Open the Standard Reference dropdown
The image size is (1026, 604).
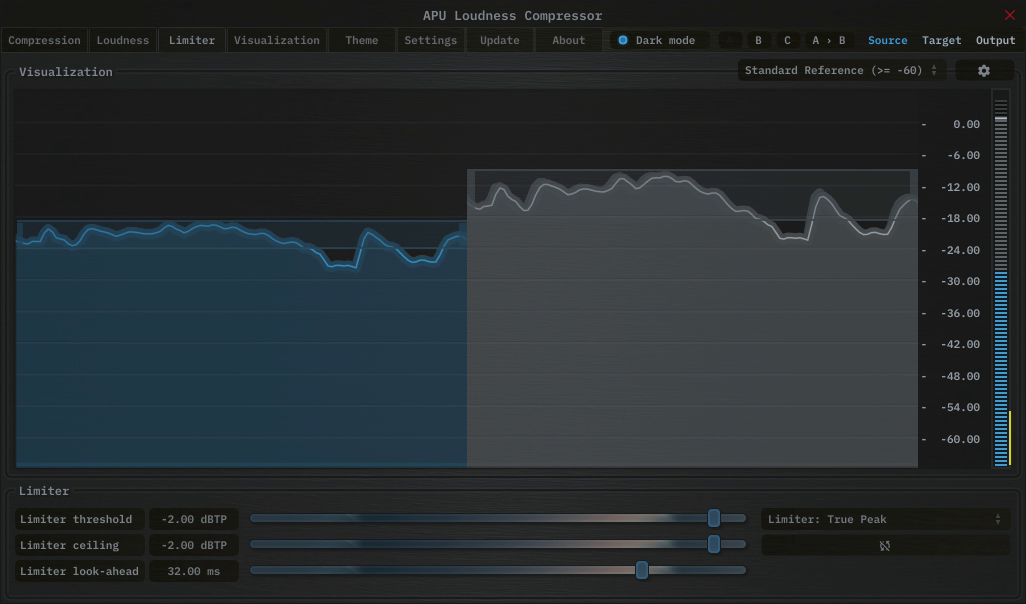(836, 70)
